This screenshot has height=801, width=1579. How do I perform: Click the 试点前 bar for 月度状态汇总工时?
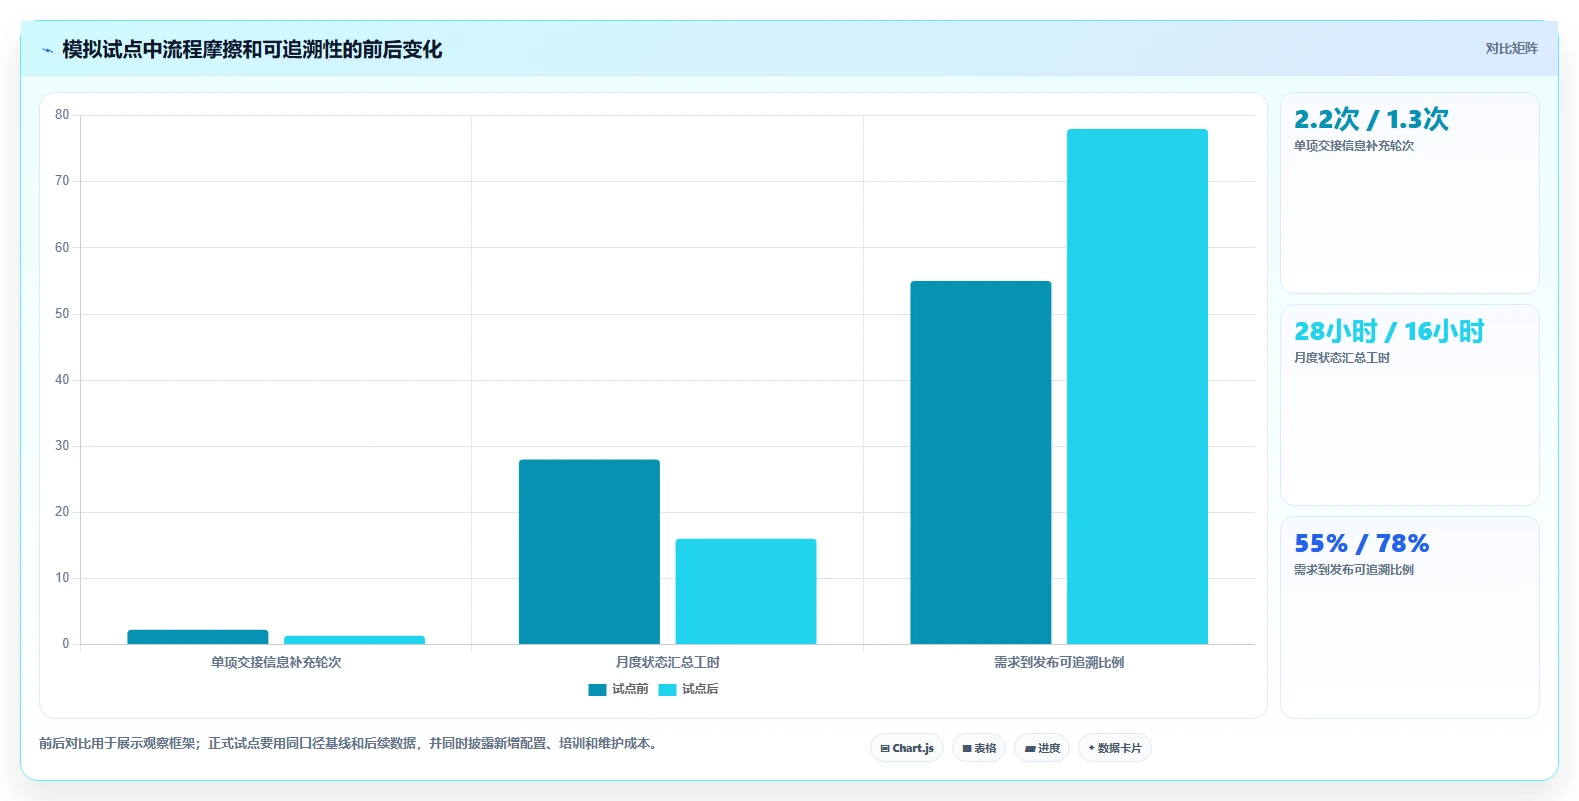pyautogui.click(x=589, y=552)
